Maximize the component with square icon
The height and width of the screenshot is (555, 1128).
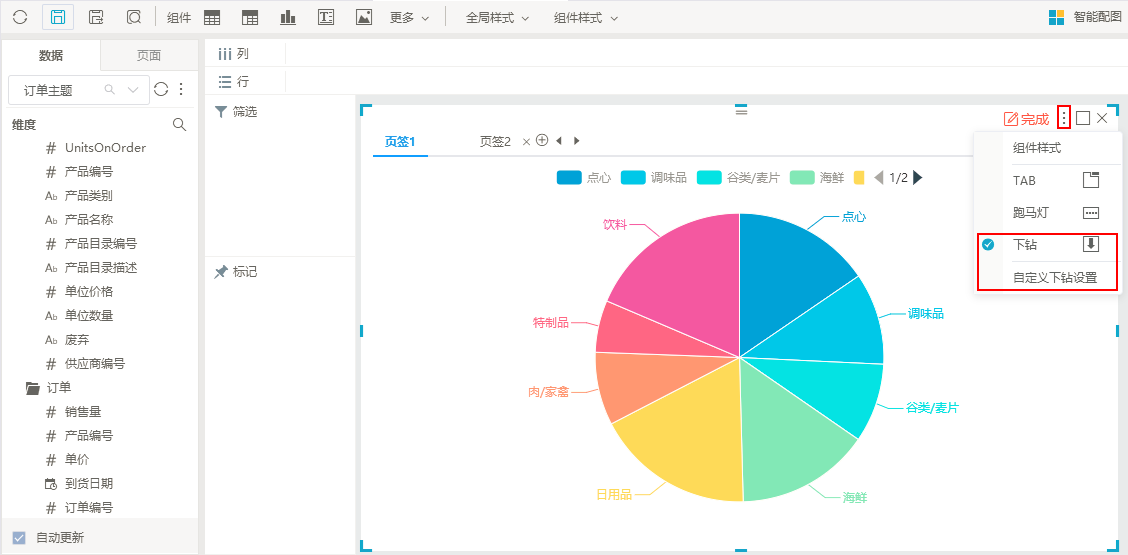click(1083, 118)
